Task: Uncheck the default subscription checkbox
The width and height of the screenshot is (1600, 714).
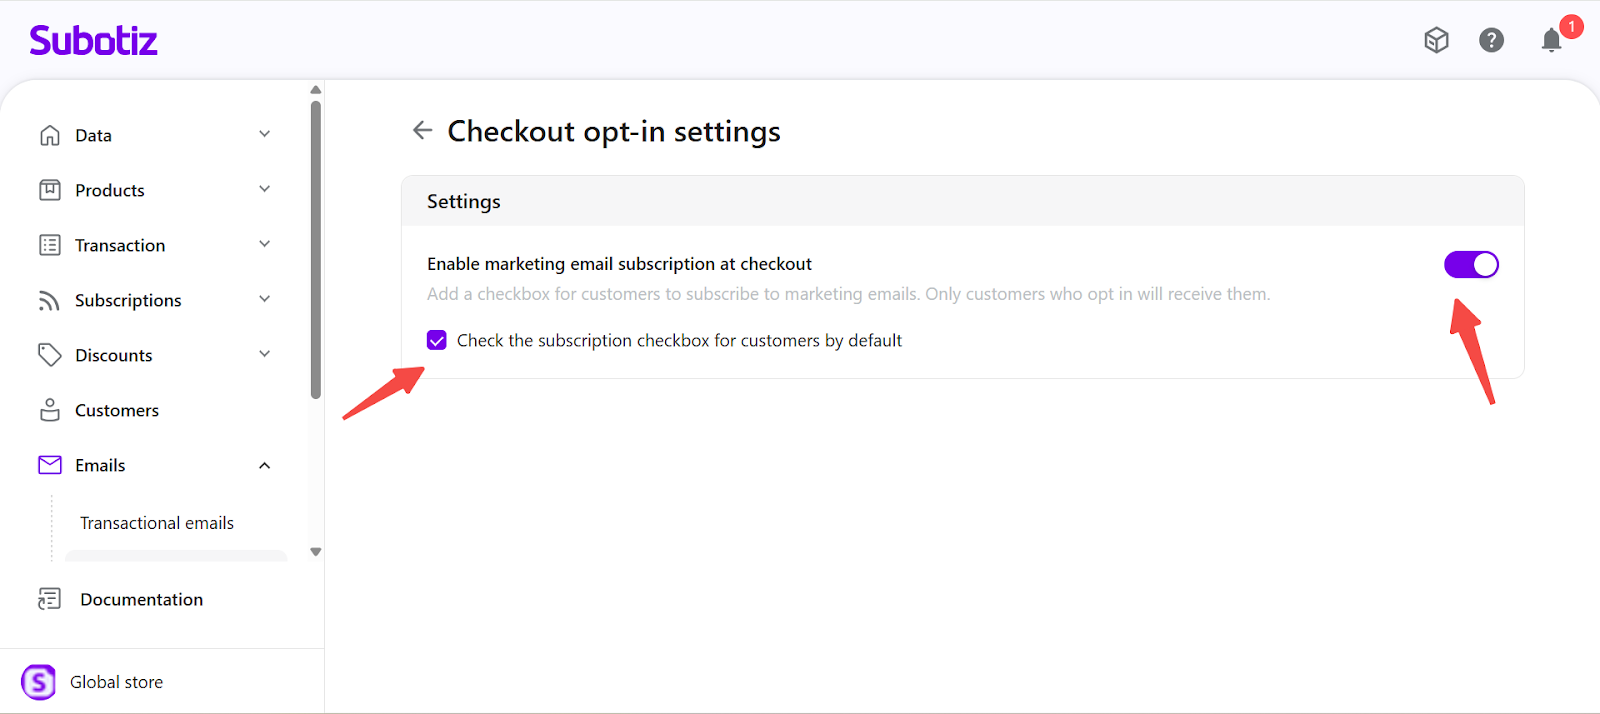Action: pos(437,341)
